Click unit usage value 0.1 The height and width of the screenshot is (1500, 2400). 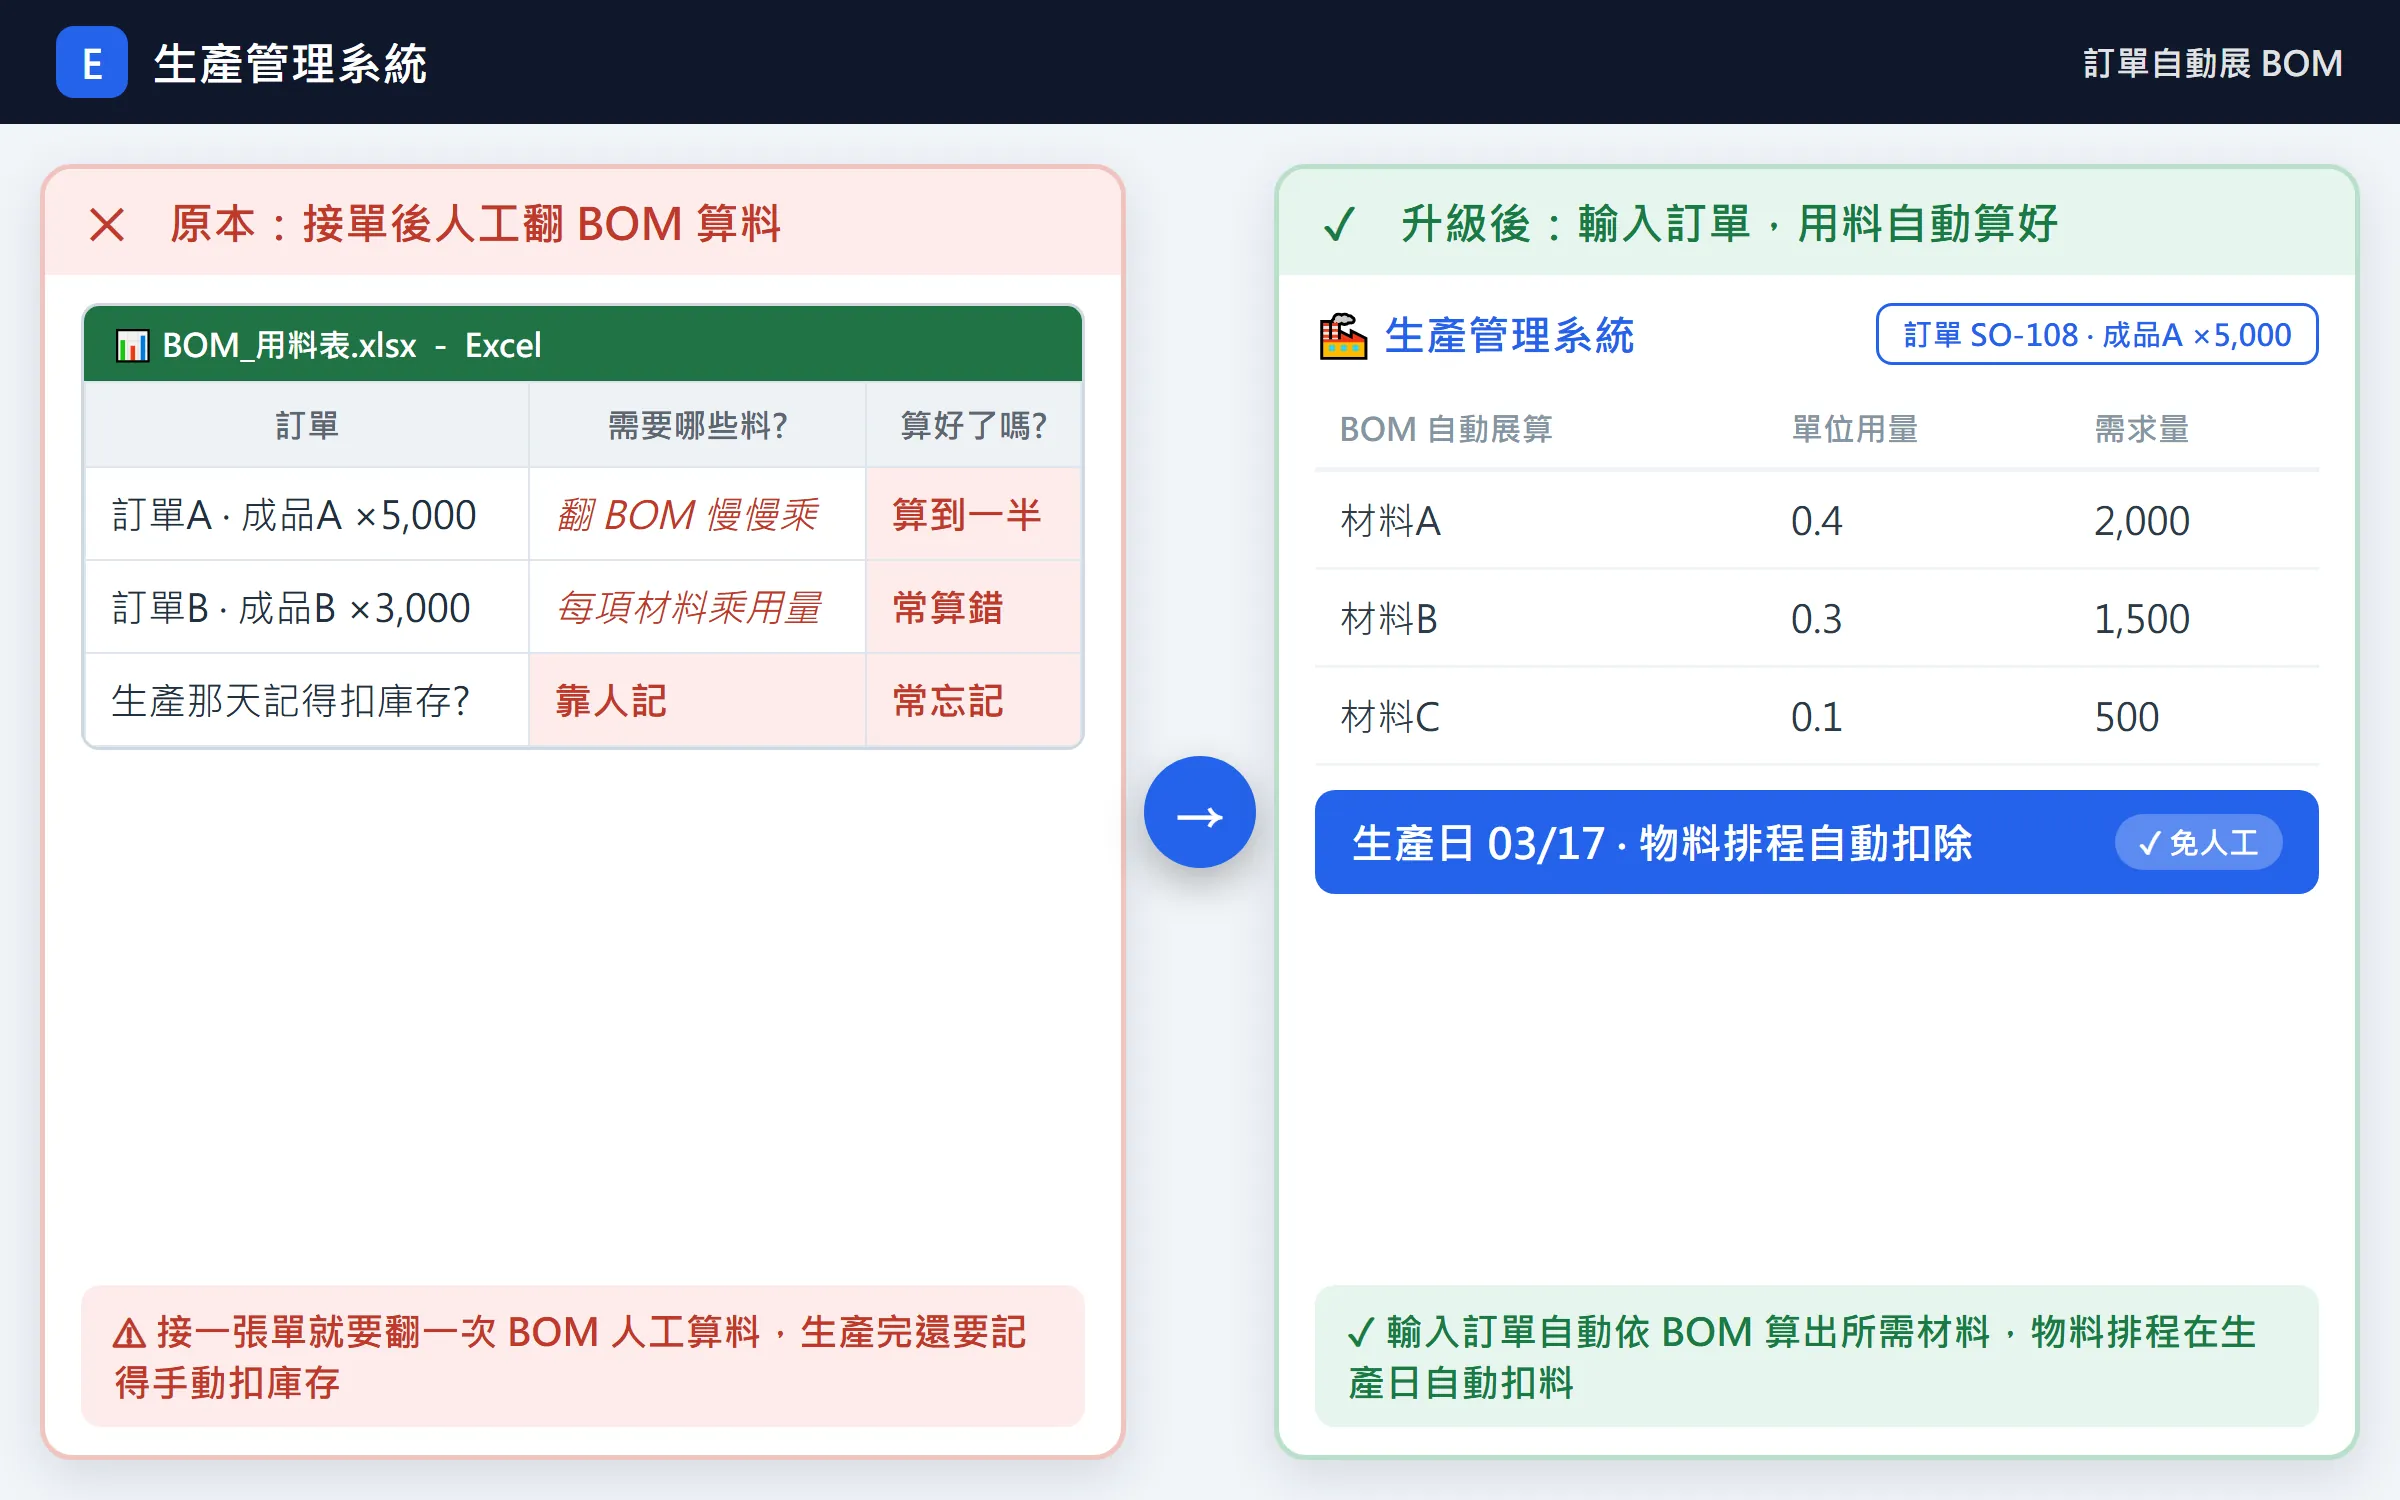[x=1816, y=717]
